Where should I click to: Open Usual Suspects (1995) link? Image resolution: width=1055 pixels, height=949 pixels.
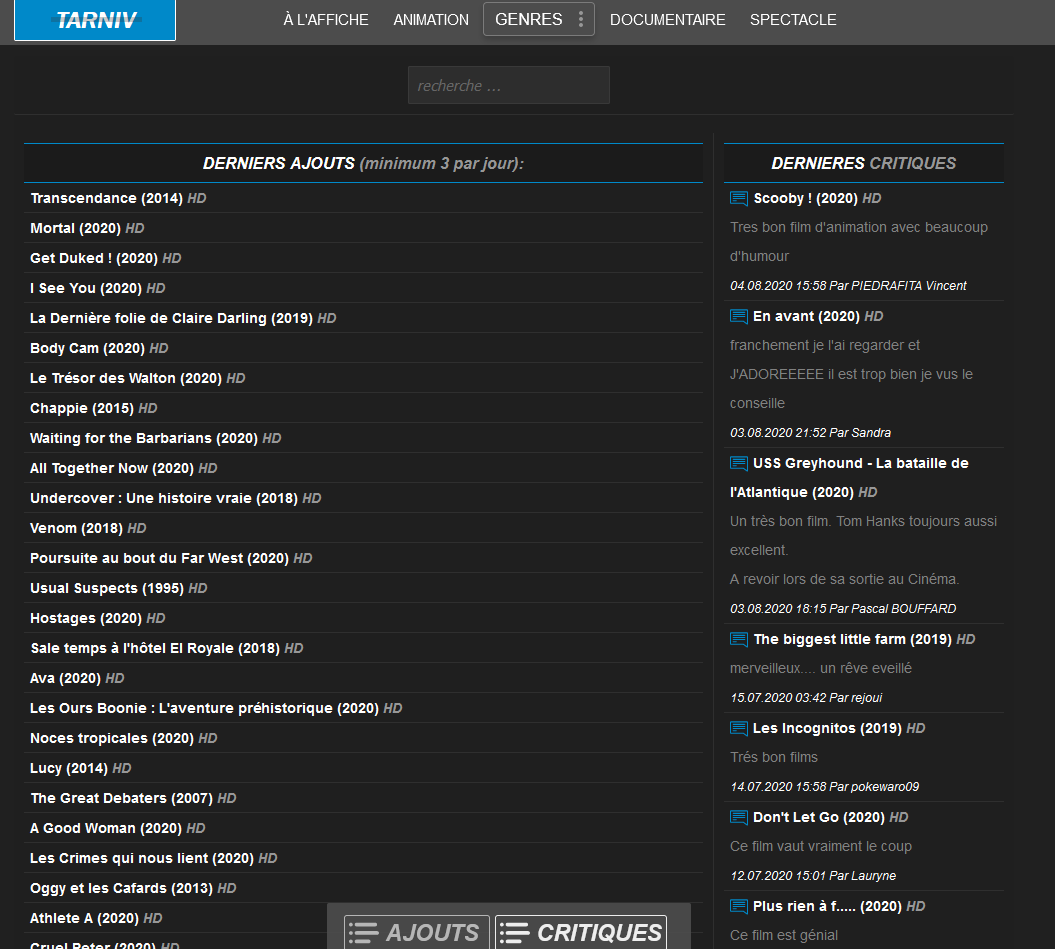pyautogui.click(x=118, y=588)
